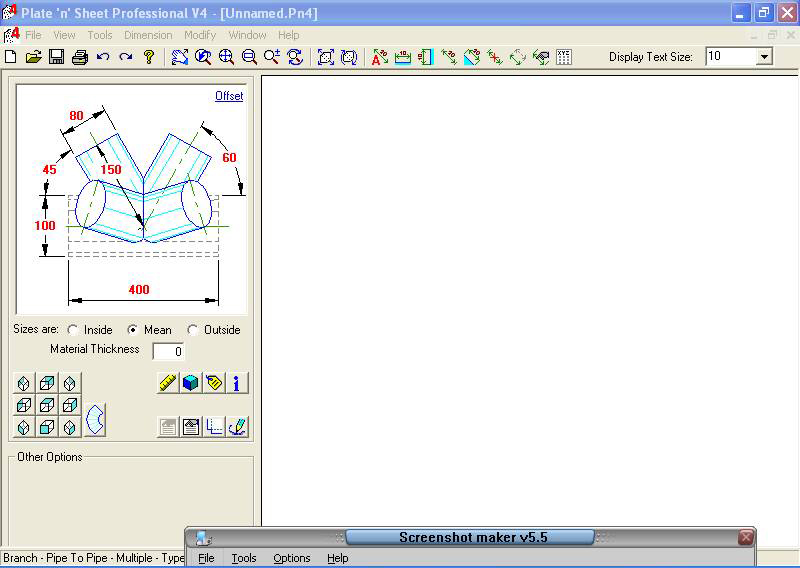Image resolution: width=800 pixels, height=568 pixels.
Task: Open the Dimension menu
Action: [148, 35]
